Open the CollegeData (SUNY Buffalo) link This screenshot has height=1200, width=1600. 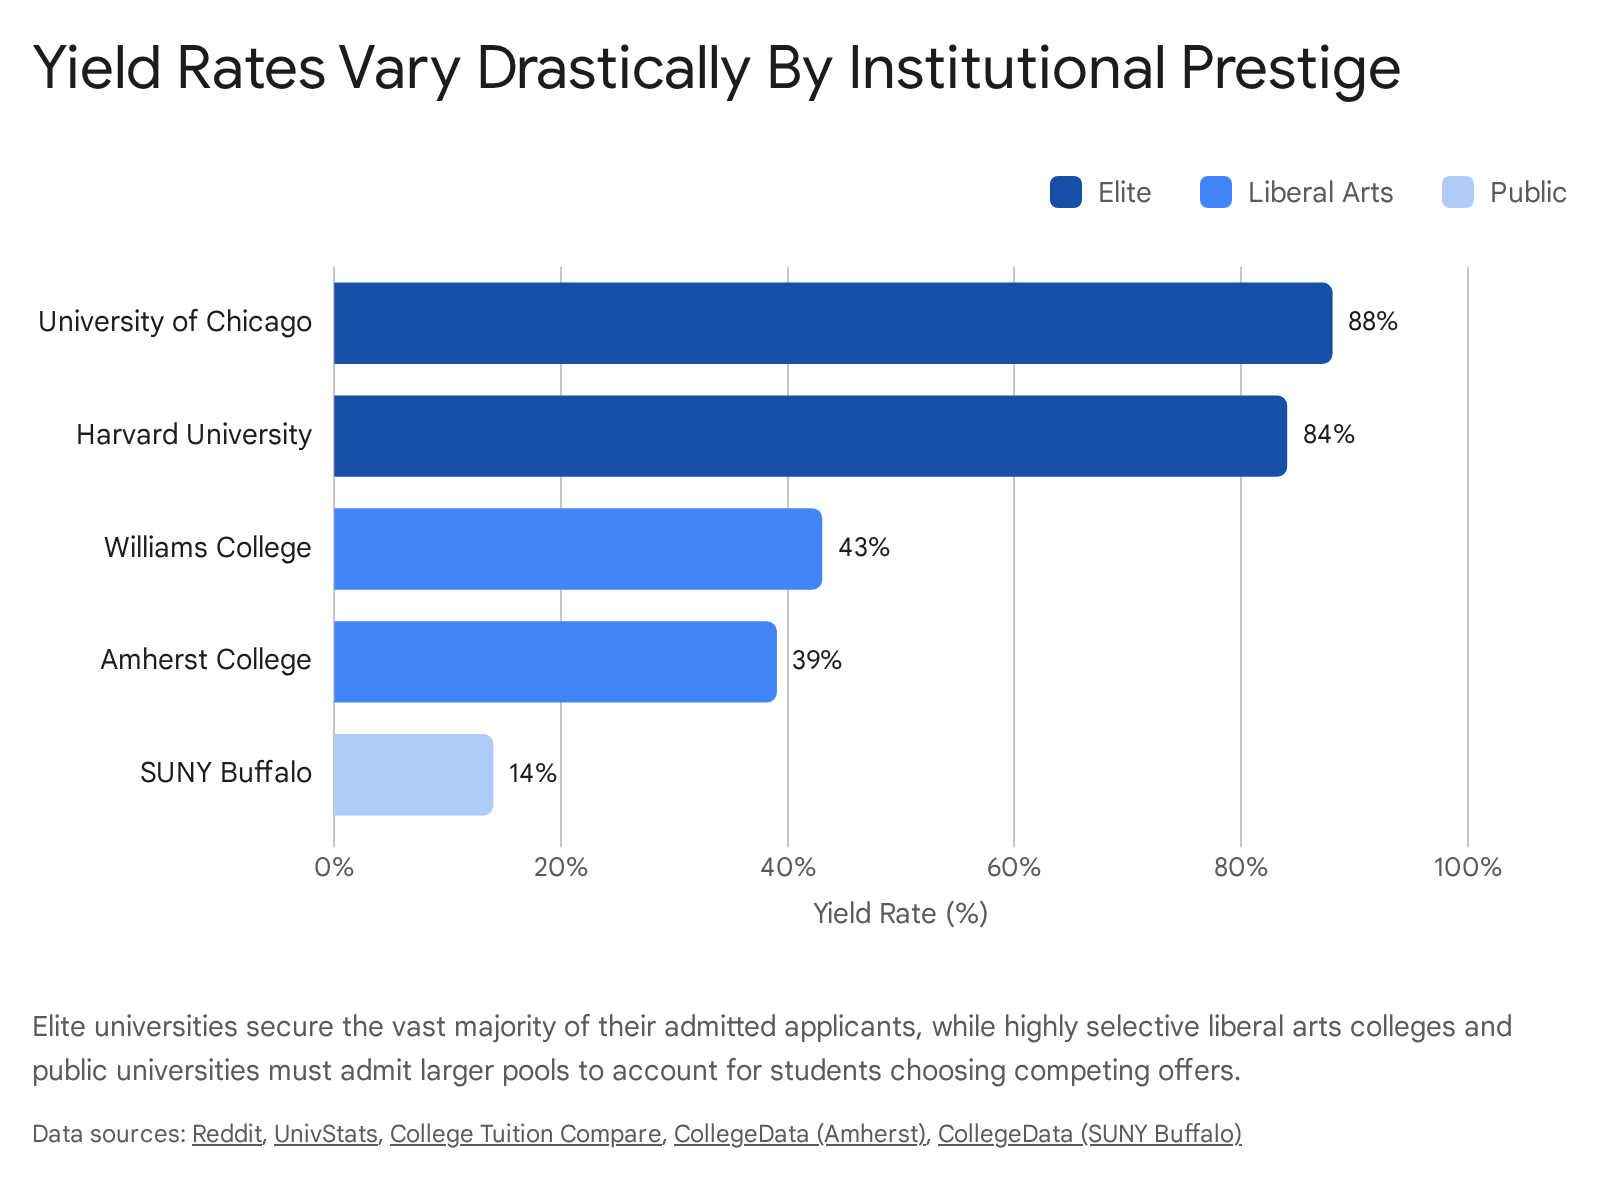pyautogui.click(x=1090, y=1134)
